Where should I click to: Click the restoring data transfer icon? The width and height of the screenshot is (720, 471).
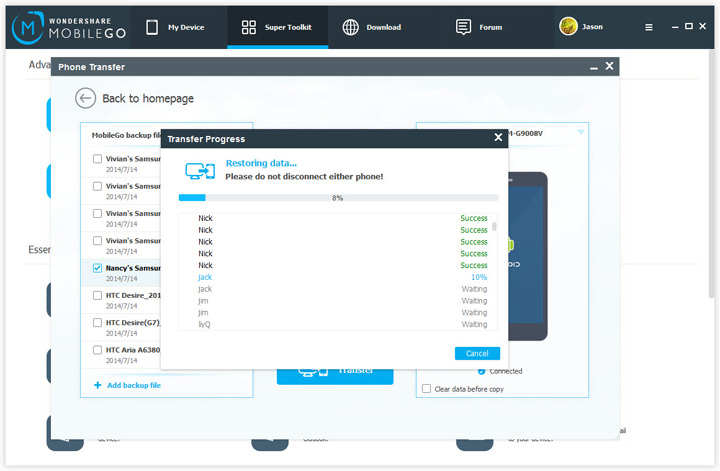[200, 171]
